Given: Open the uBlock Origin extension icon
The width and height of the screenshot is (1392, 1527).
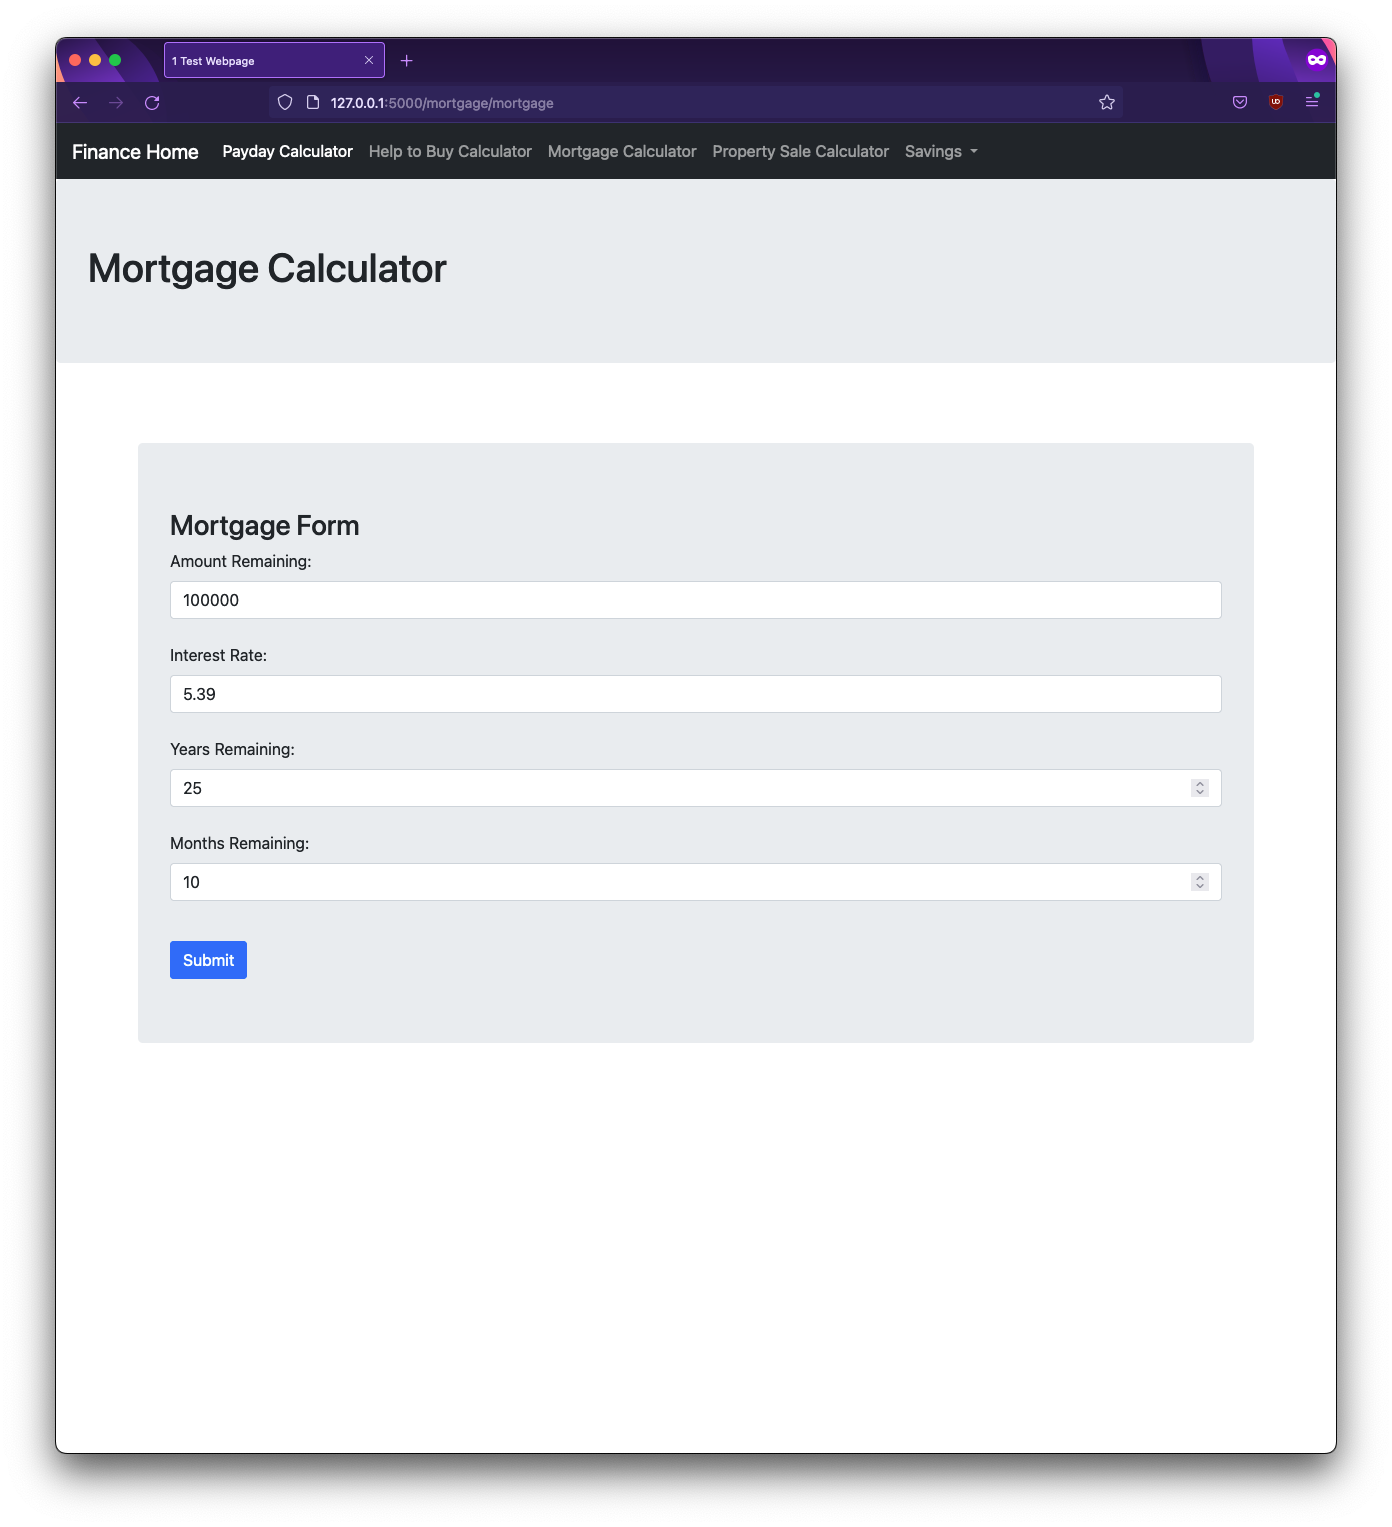Looking at the screenshot, I should point(1276,103).
